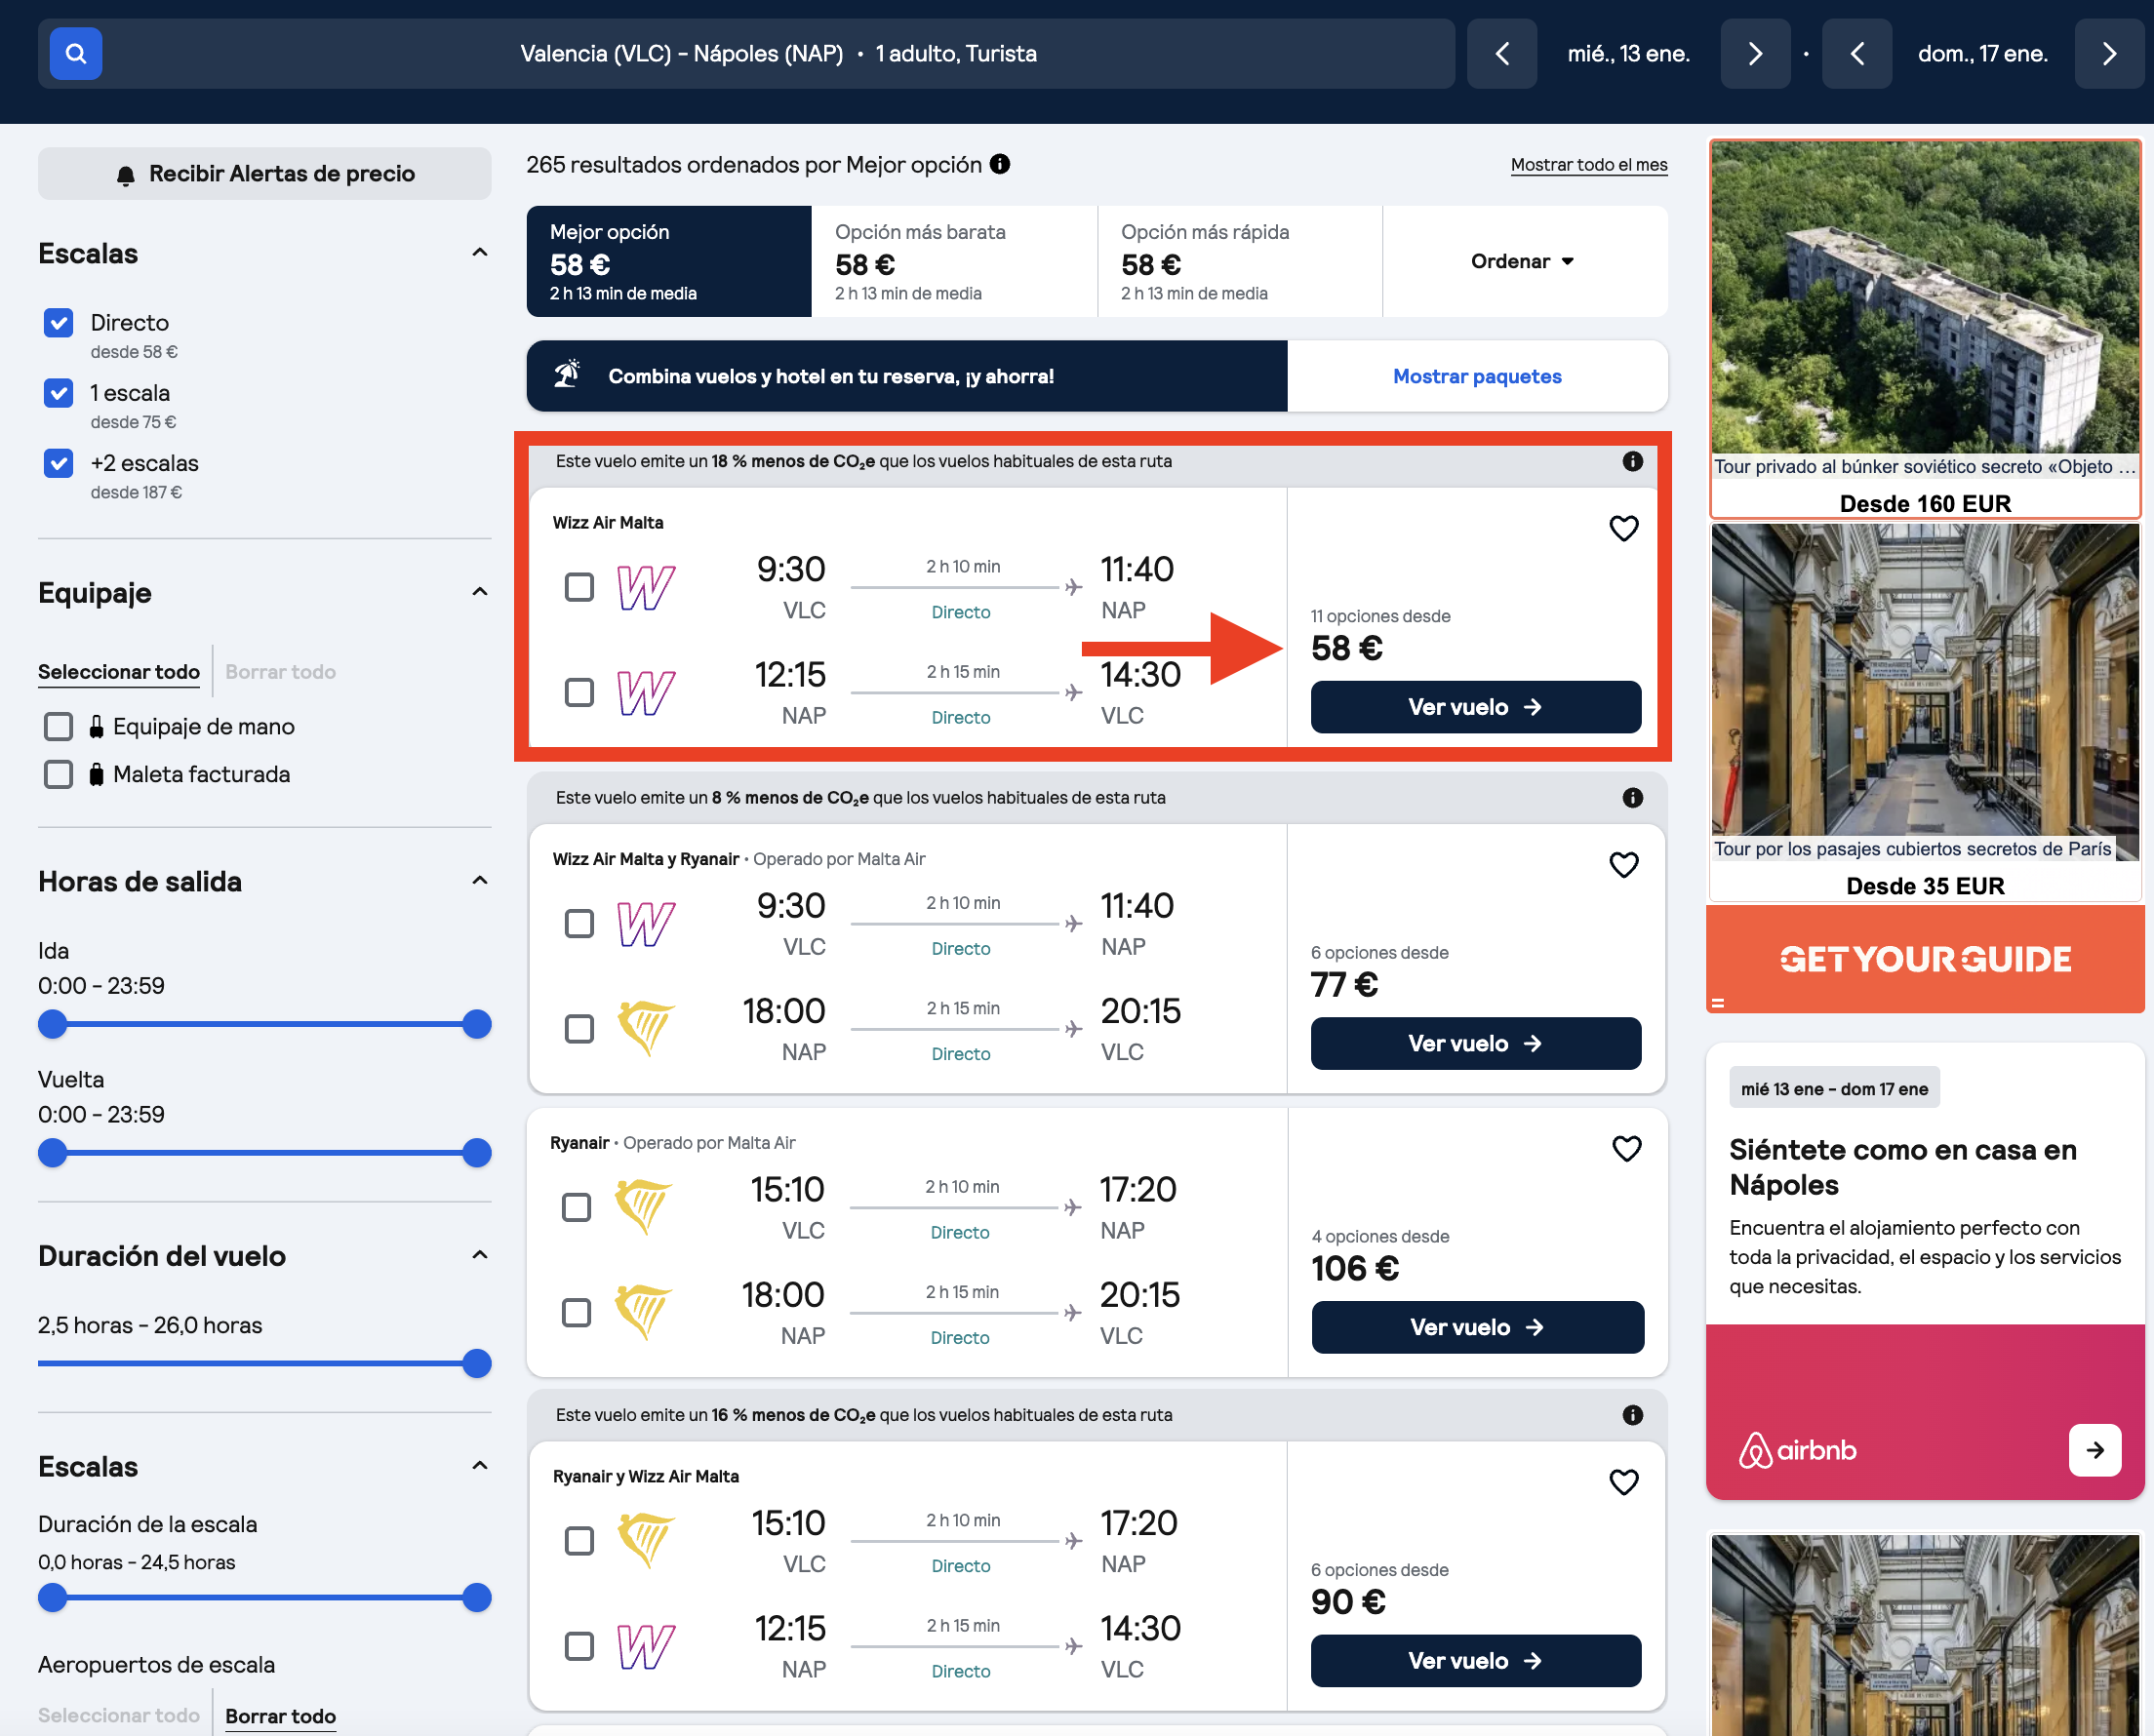Image resolution: width=2154 pixels, height=1736 pixels.
Task: Open CO2 info icon for 18 % menos banner
Action: click(1633, 461)
